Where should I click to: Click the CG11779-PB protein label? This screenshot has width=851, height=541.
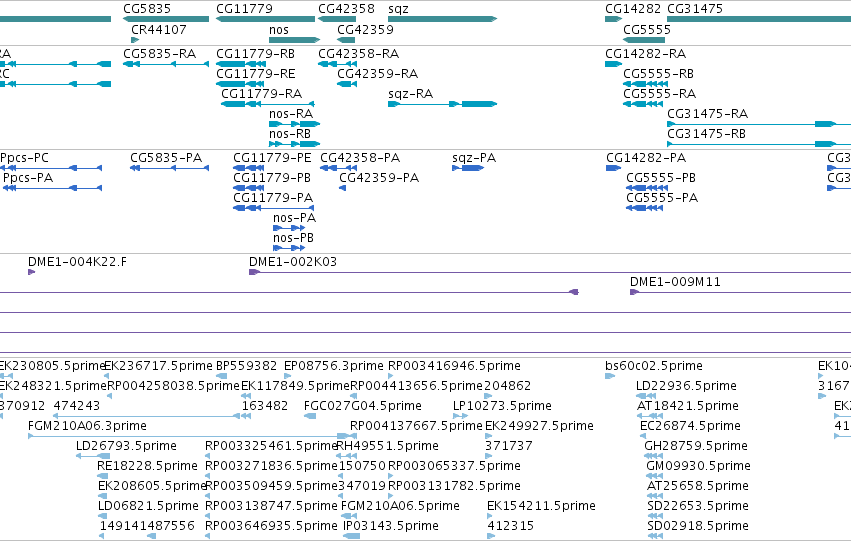[x=272, y=178]
